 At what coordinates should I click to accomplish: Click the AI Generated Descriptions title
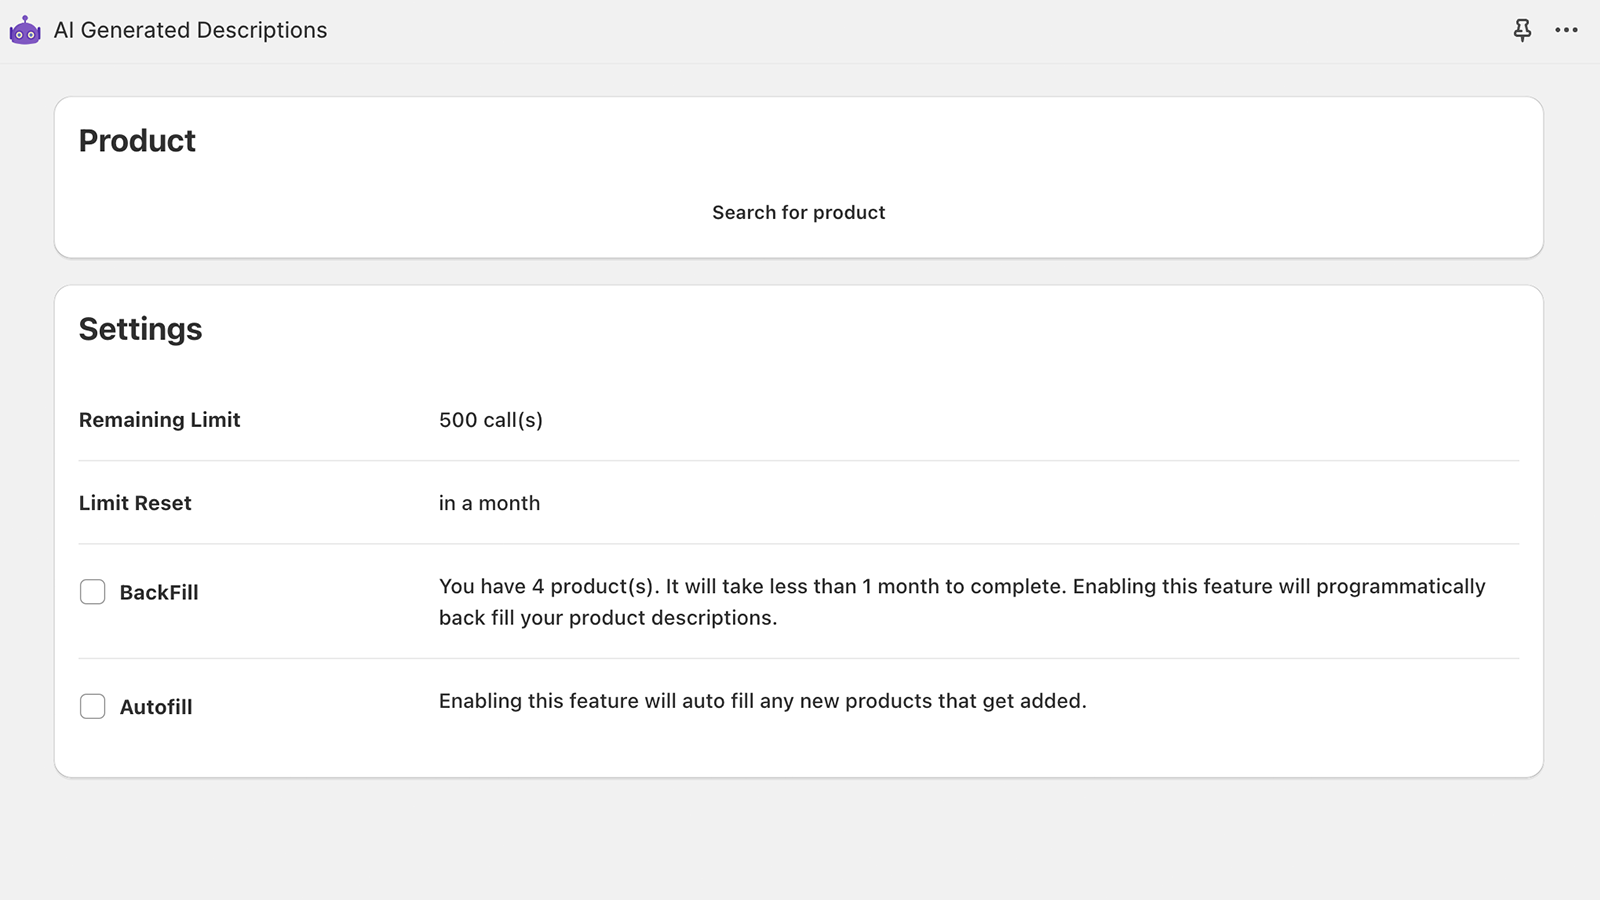point(190,30)
